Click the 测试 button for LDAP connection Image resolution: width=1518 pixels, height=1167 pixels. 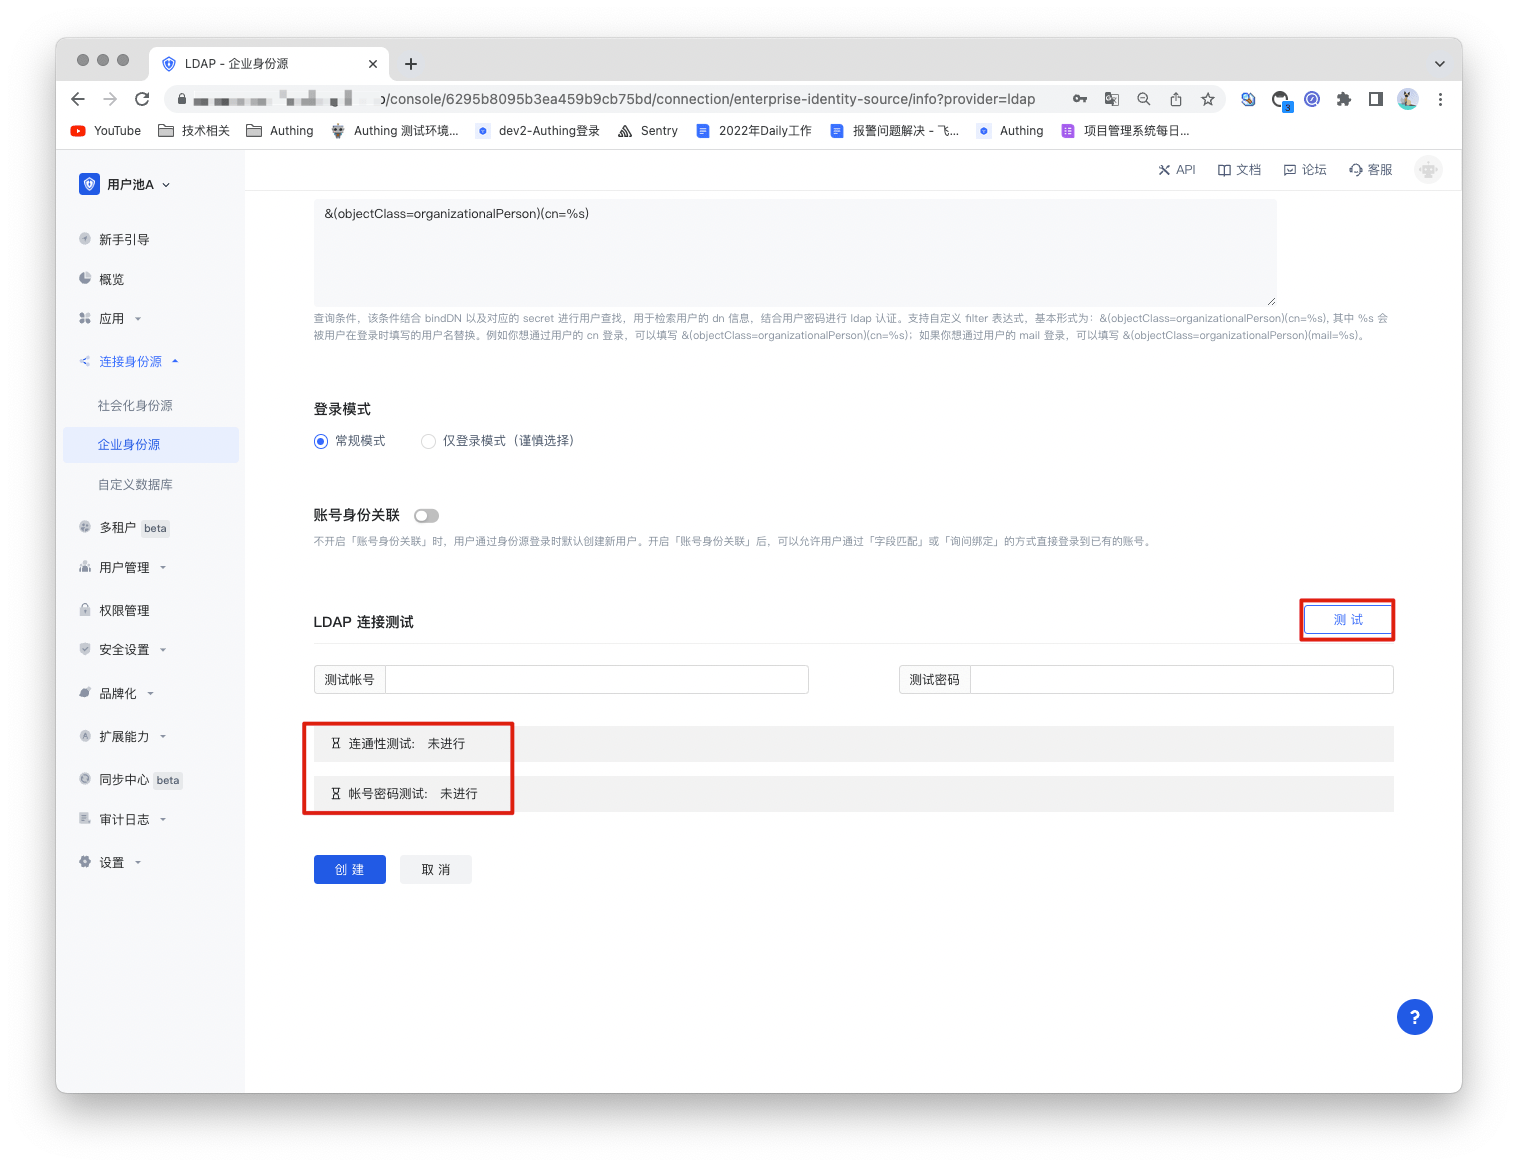[1347, 620]
